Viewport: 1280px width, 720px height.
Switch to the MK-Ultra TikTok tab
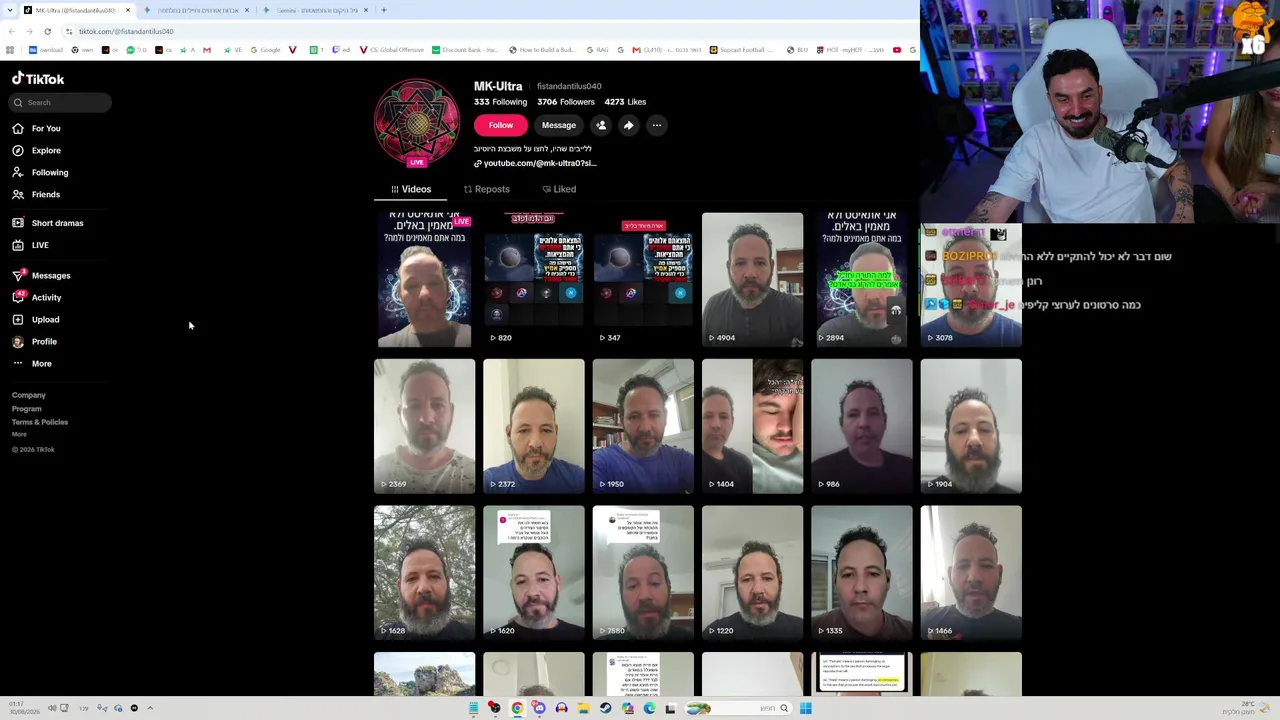(x=76, y=10)
